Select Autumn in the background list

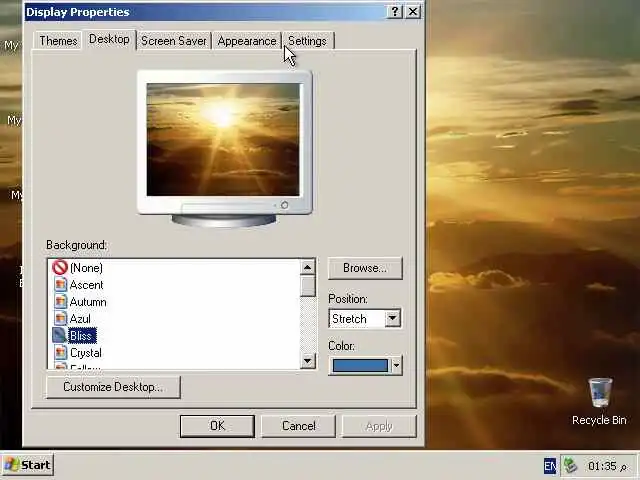click(88, 302)
